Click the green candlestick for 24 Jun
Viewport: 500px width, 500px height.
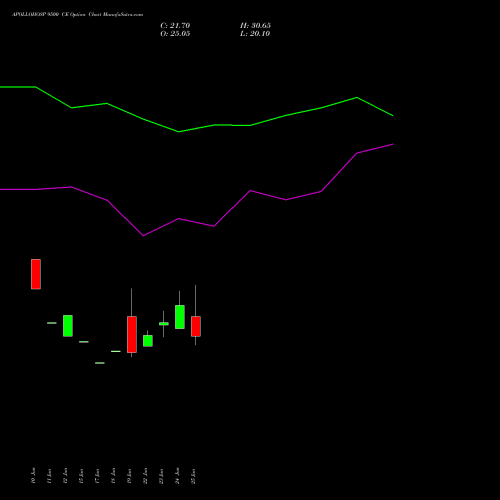click(180, 317)
